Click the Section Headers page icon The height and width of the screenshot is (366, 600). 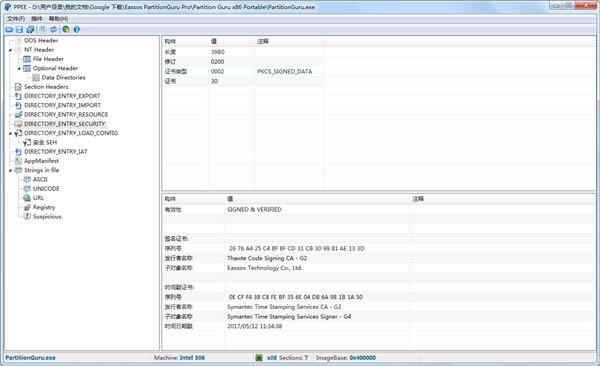point(18,87)
